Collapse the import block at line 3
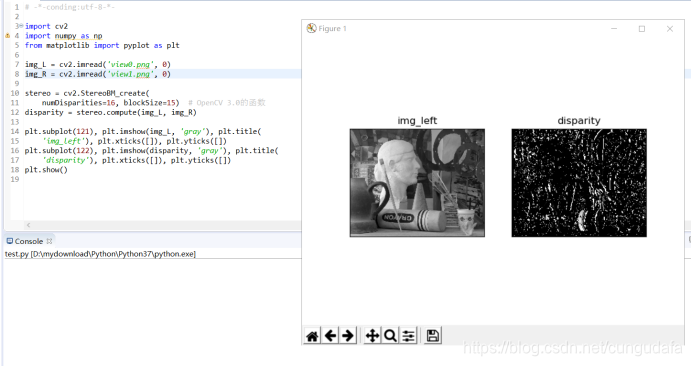 click(21, 26)
